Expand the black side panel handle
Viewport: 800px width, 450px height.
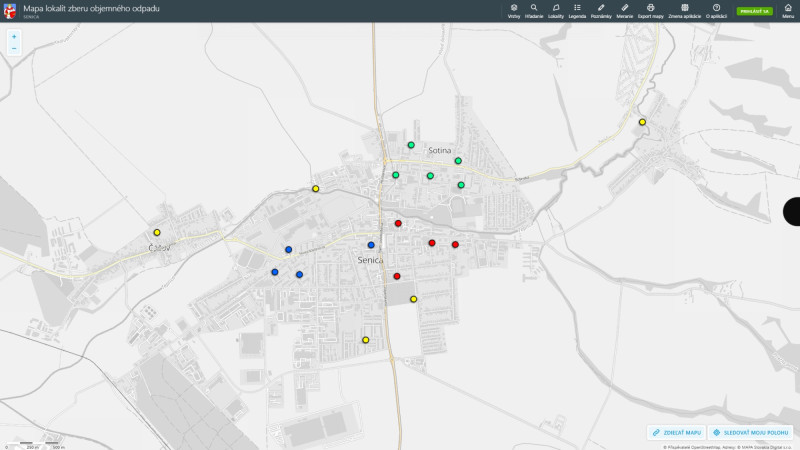(x=791, y=211)
